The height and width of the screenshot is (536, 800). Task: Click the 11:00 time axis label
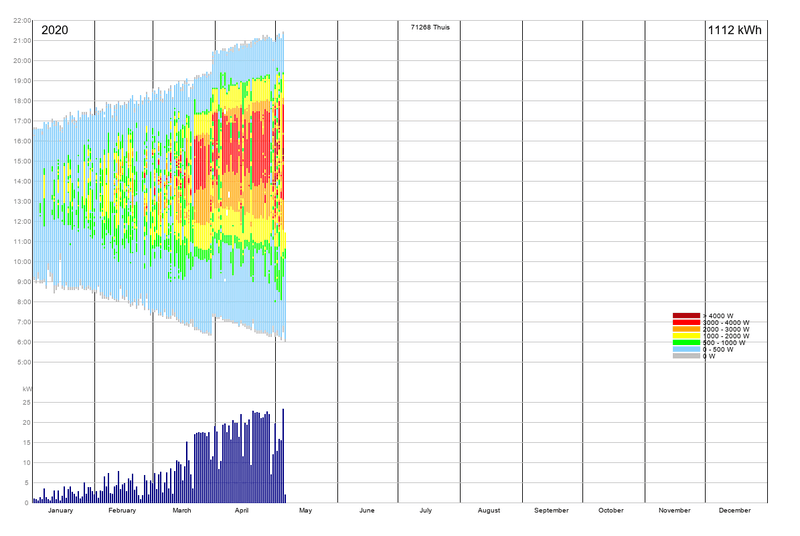click(22, 242)
